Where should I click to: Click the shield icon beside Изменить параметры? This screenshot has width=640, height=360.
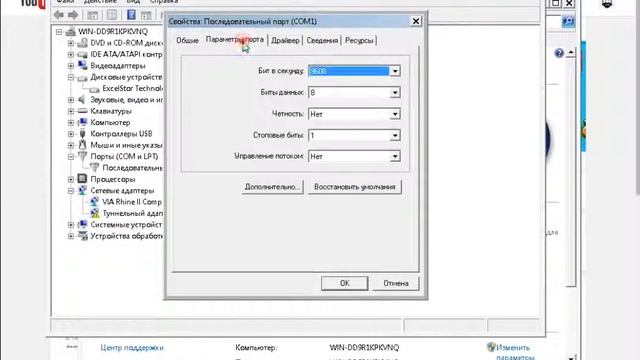point(491,347)
